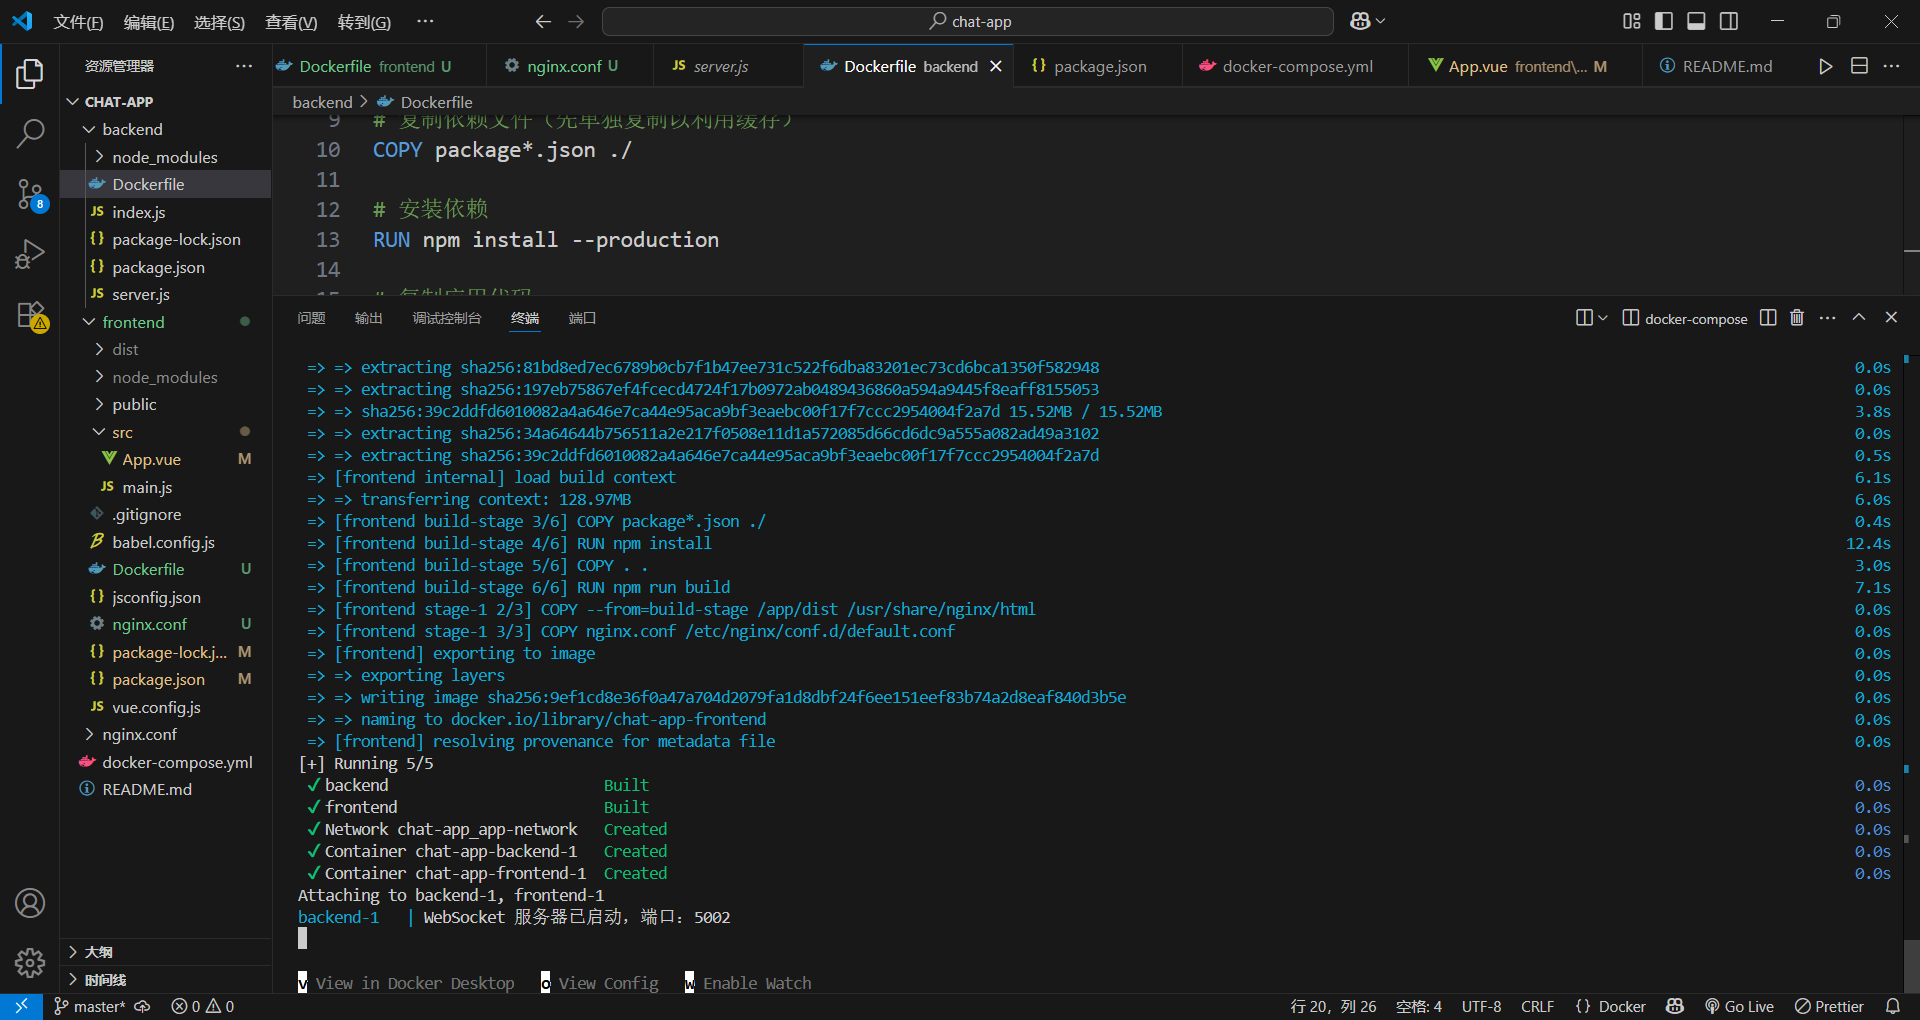Kill terminal with trash icon
1920x1020 pixels.
point(1797,318)
